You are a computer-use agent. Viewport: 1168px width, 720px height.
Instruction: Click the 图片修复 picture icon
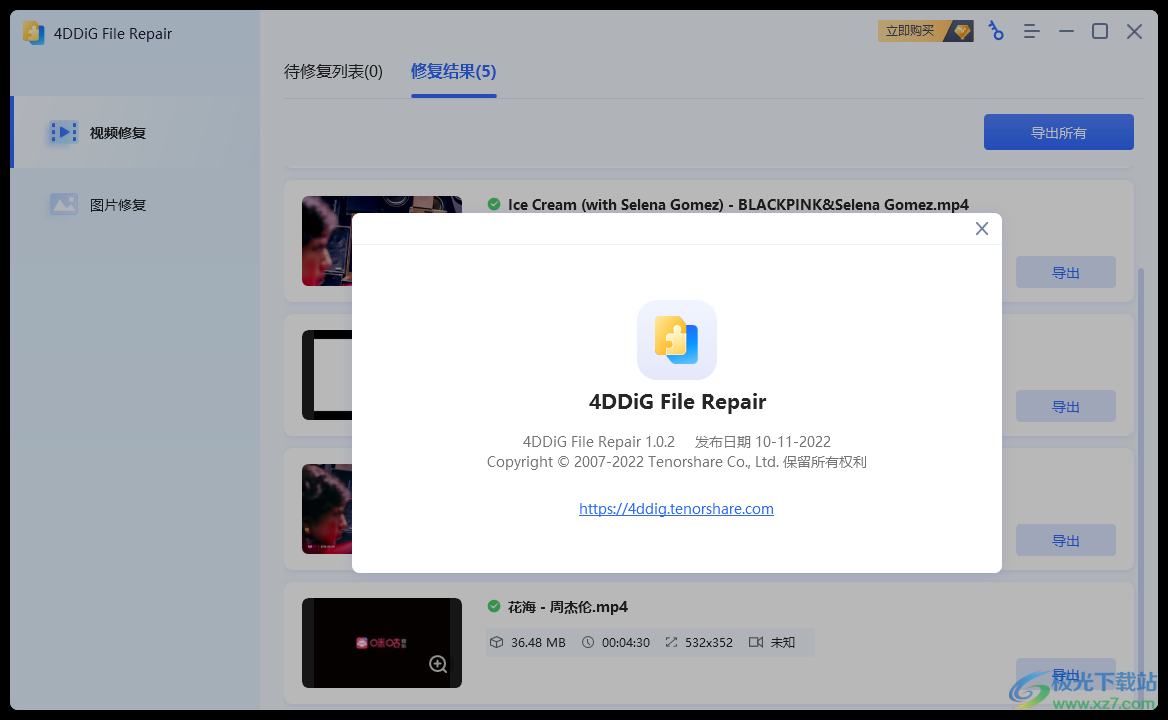coord(63,205)
